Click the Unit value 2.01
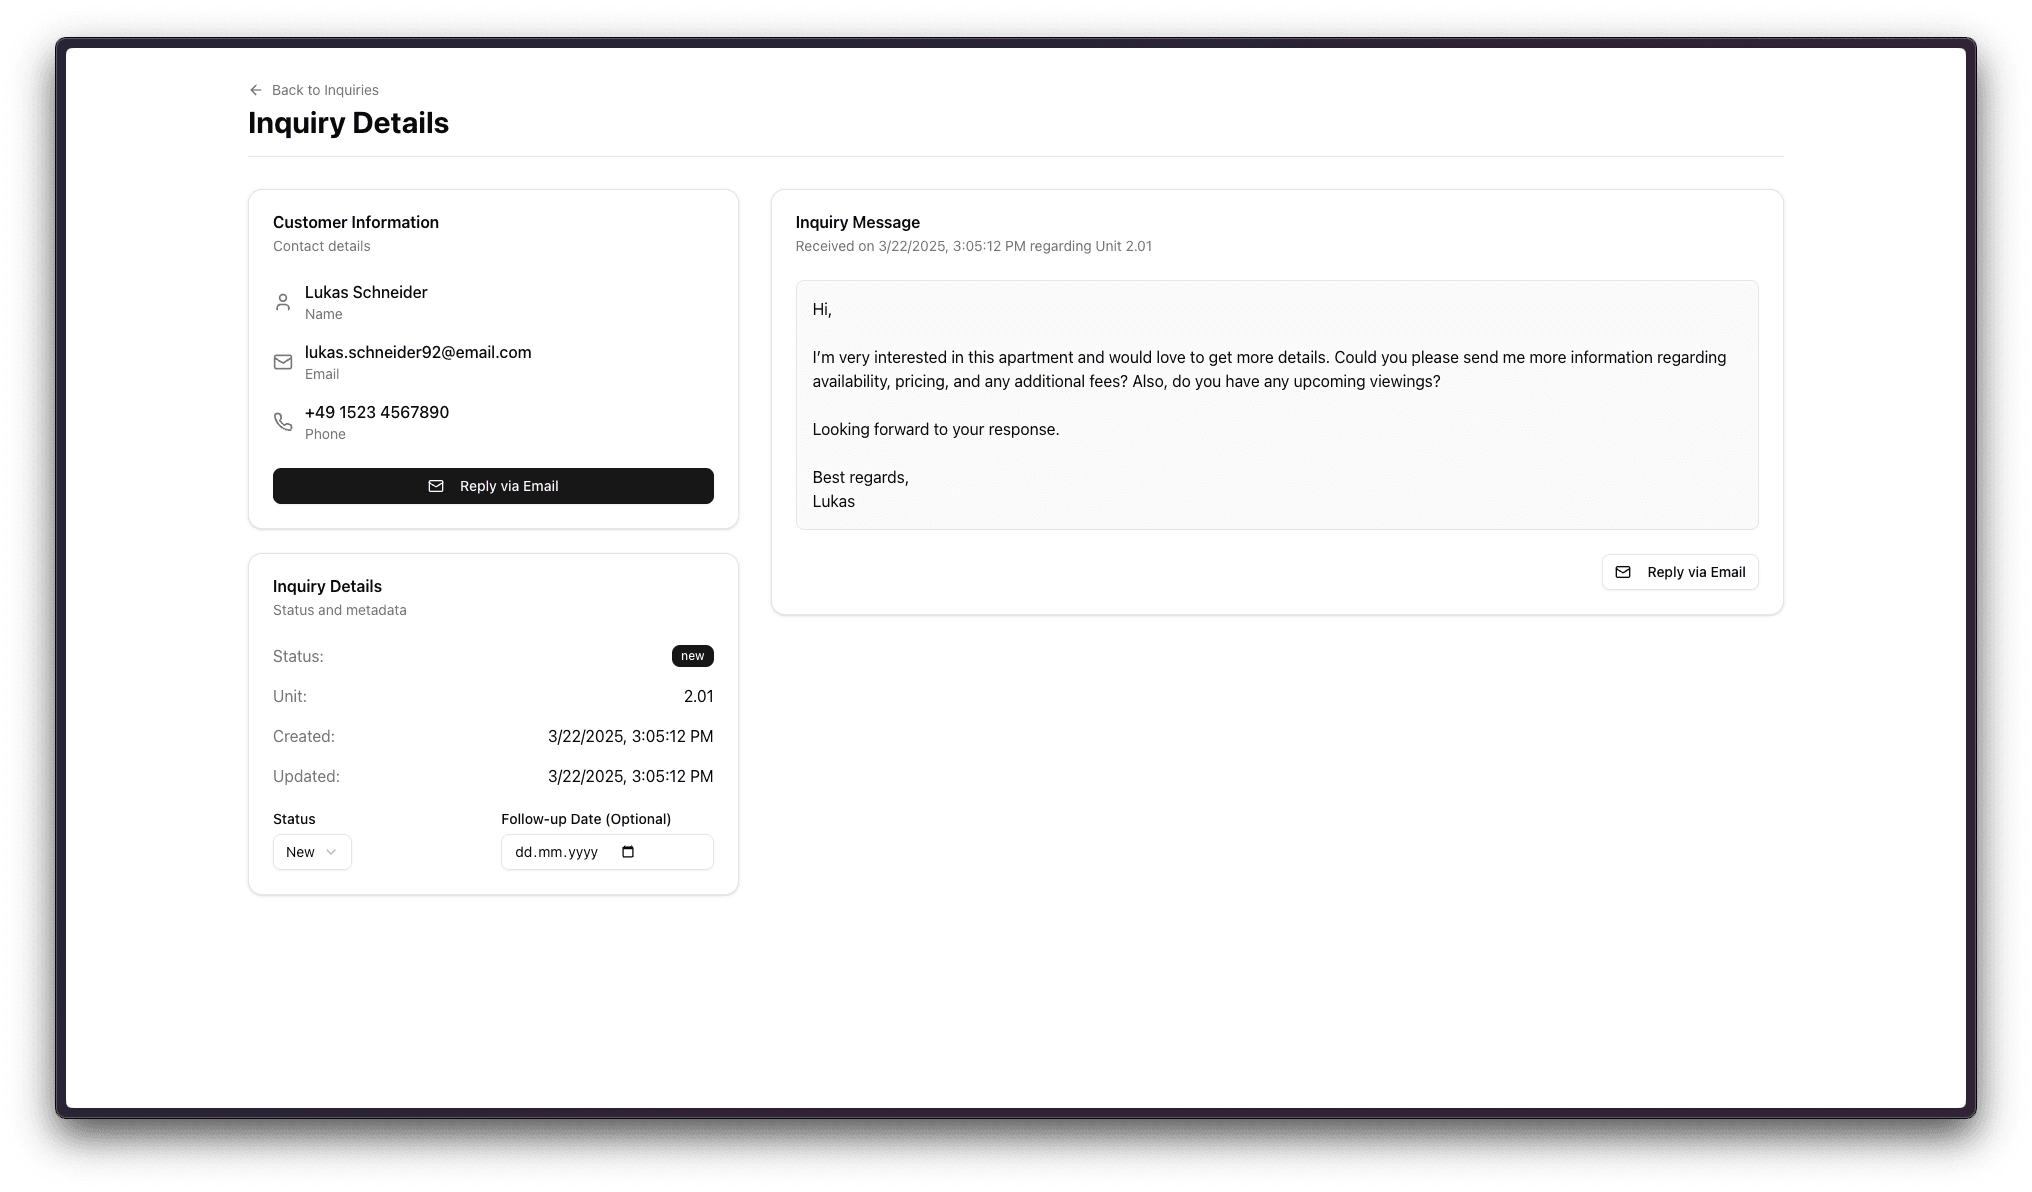The width and height of the screenshot is (2032, 1192). click(698, 696)
